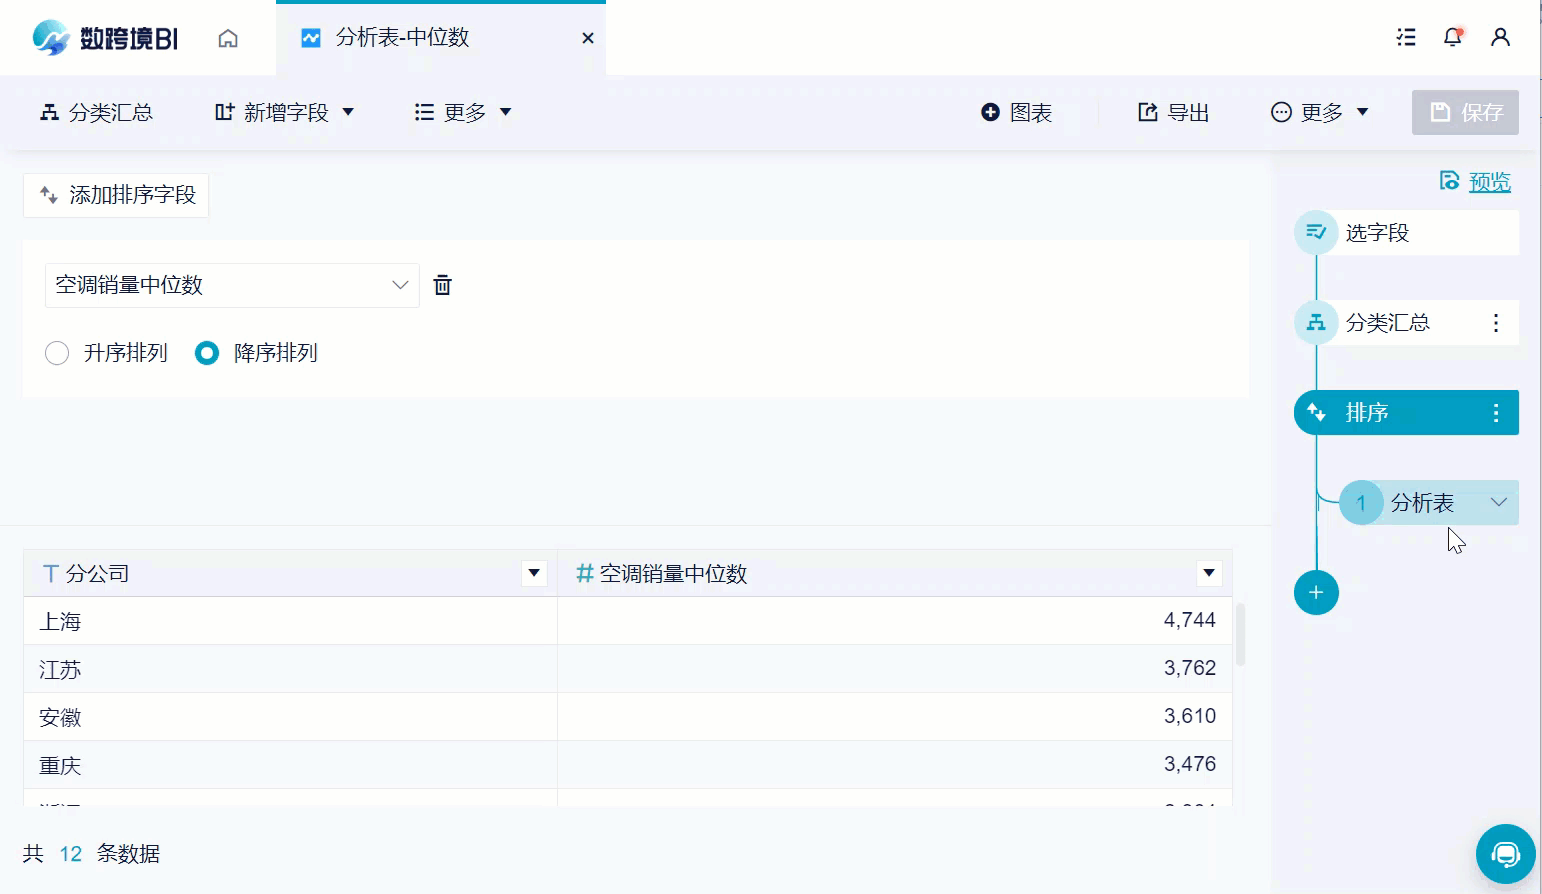This screenshot has width=1542, height=894.
Task: Select 安徽 table cell
Action: [290, 717]
